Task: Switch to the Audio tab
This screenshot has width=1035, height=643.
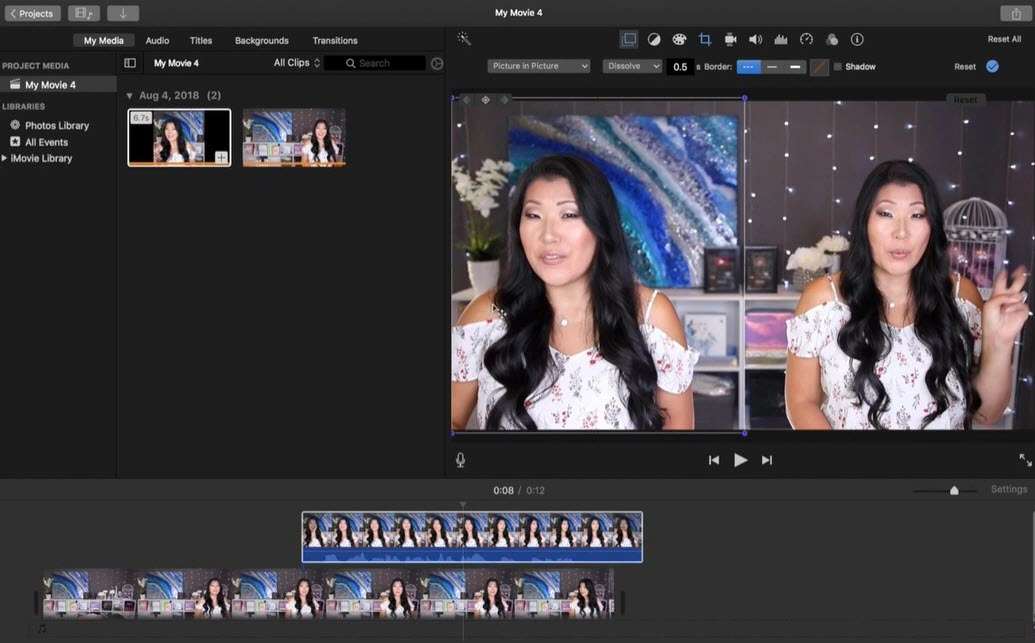Action: (157, 40)
